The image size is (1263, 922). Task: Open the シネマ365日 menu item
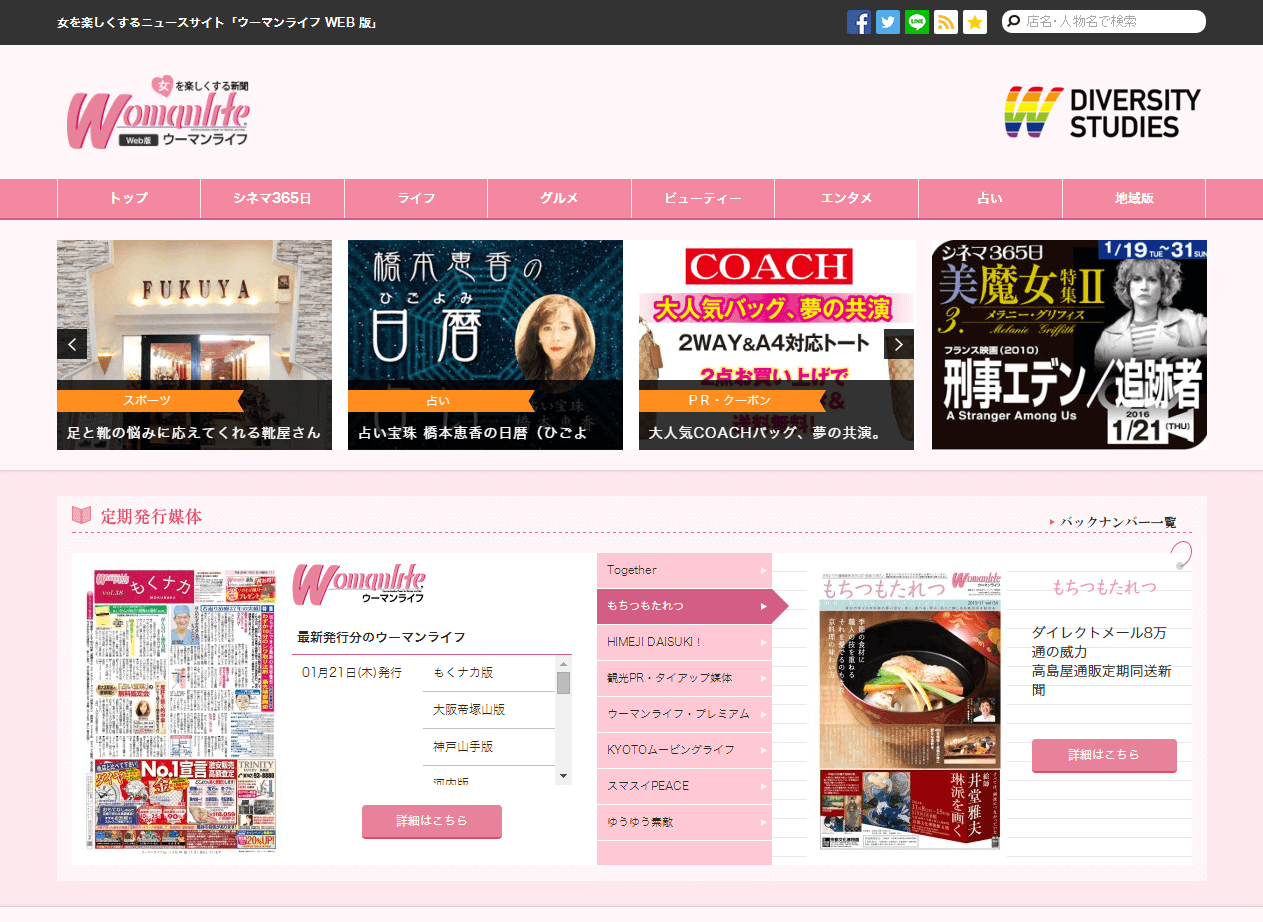273,198
